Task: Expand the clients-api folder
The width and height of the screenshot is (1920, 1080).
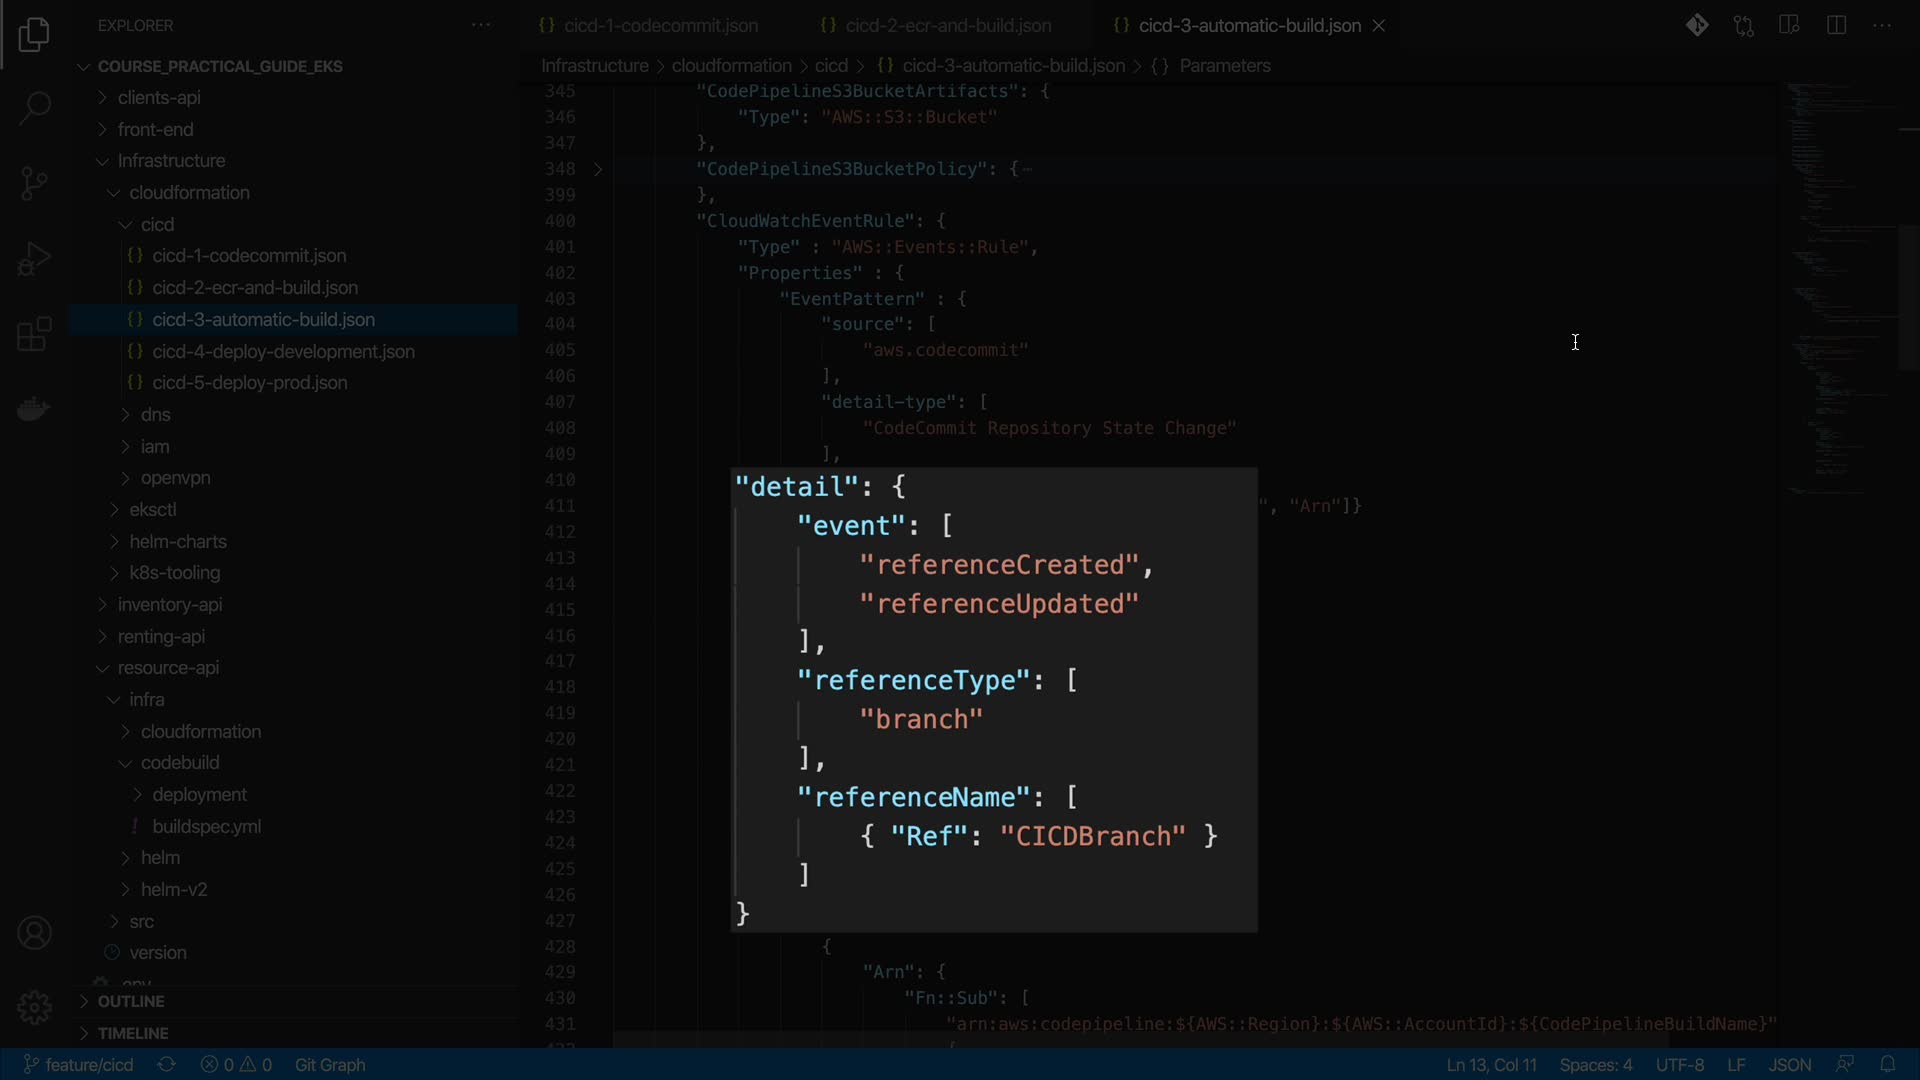Action: tap(159, 98)
